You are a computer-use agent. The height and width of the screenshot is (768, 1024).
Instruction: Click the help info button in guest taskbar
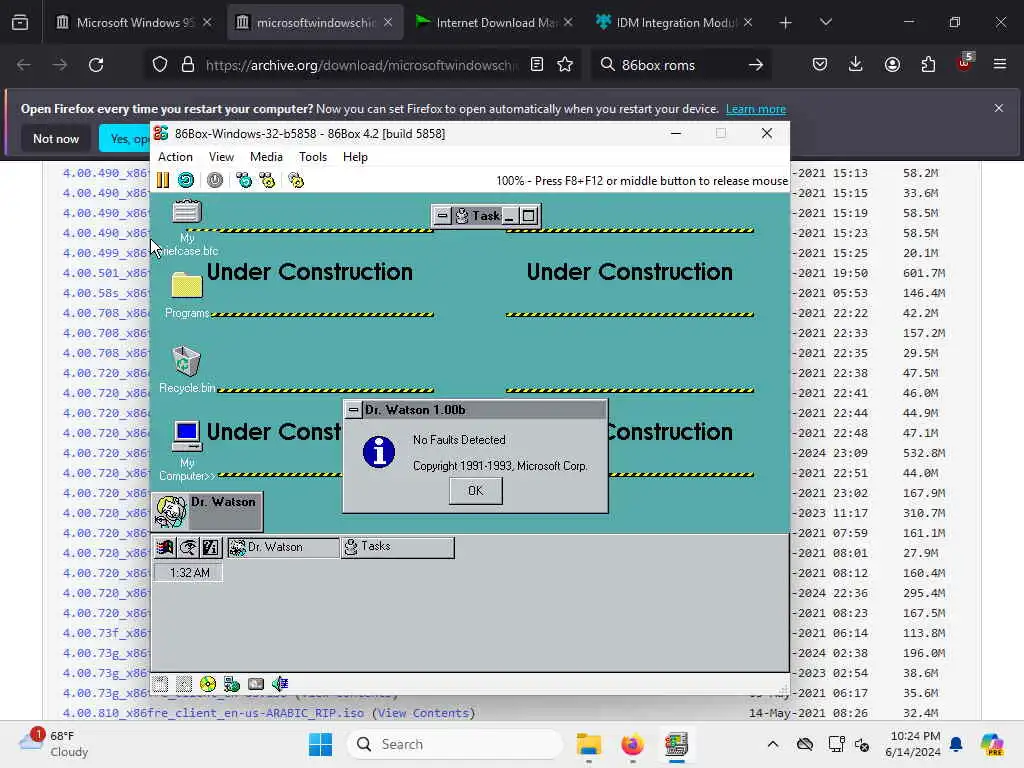point(210,547)
